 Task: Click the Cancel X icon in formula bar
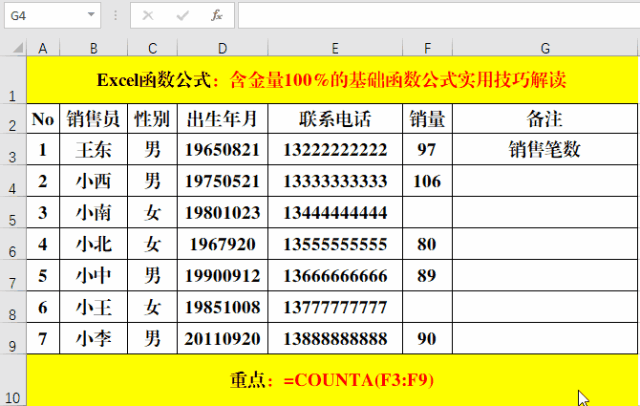(148, 16)
